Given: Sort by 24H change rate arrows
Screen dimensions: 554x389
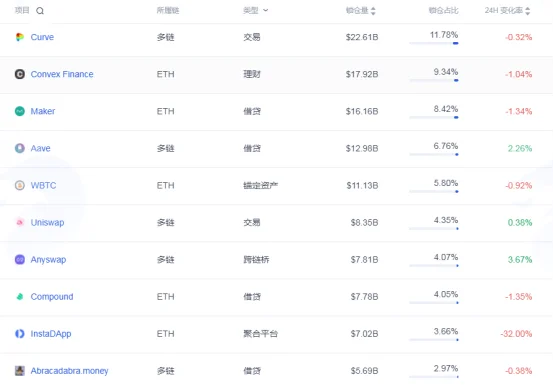Looking at the screenshot, I should (528, 11).
